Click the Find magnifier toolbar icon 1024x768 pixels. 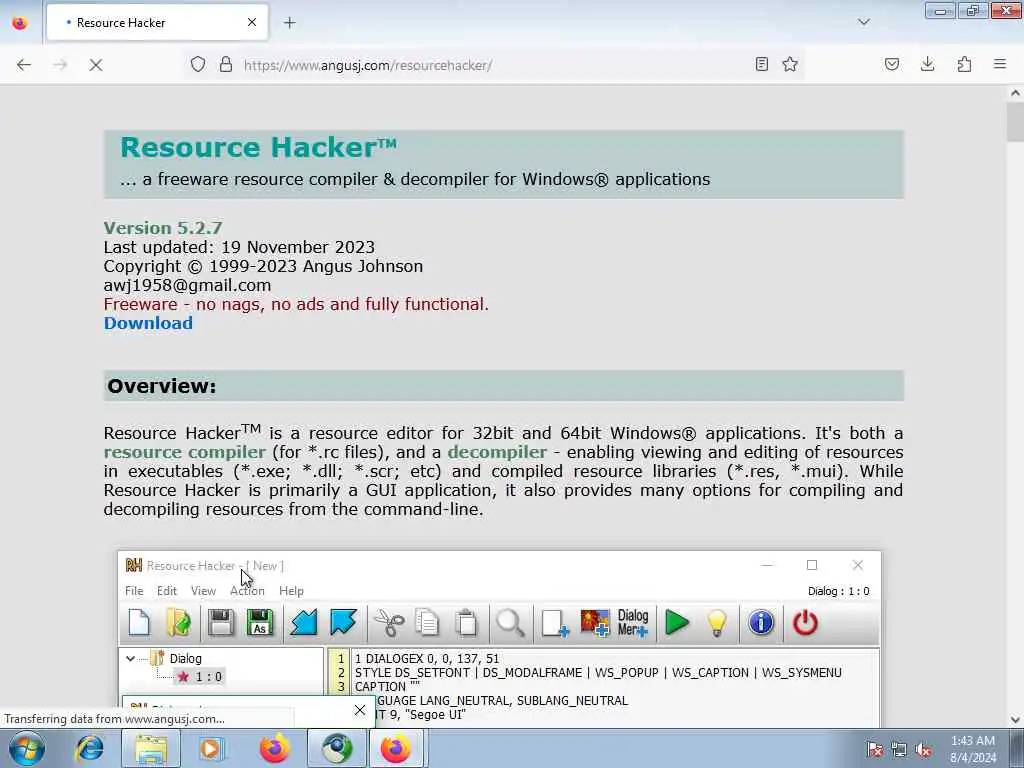(x=510, y=622)
